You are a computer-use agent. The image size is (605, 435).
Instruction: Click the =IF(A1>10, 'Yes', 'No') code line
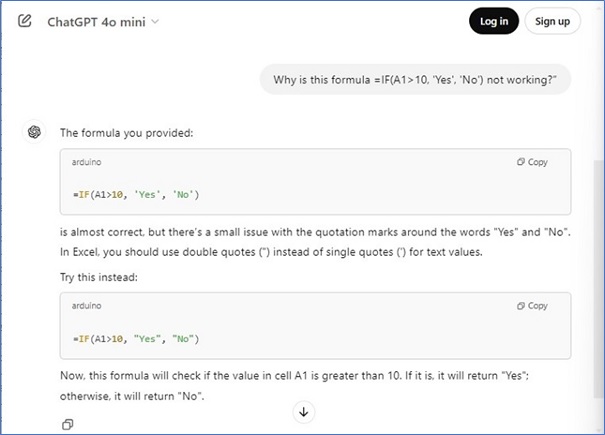coord(142,194)
